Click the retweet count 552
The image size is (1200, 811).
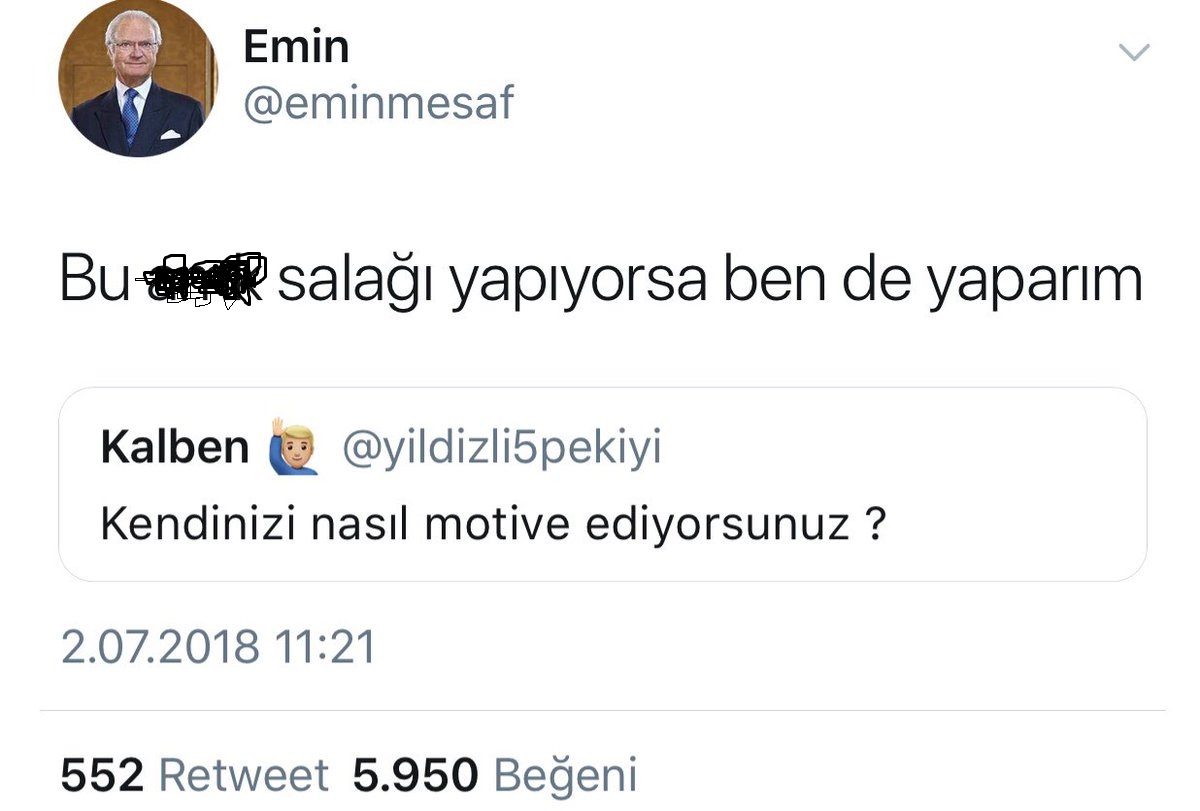point(103,775)
